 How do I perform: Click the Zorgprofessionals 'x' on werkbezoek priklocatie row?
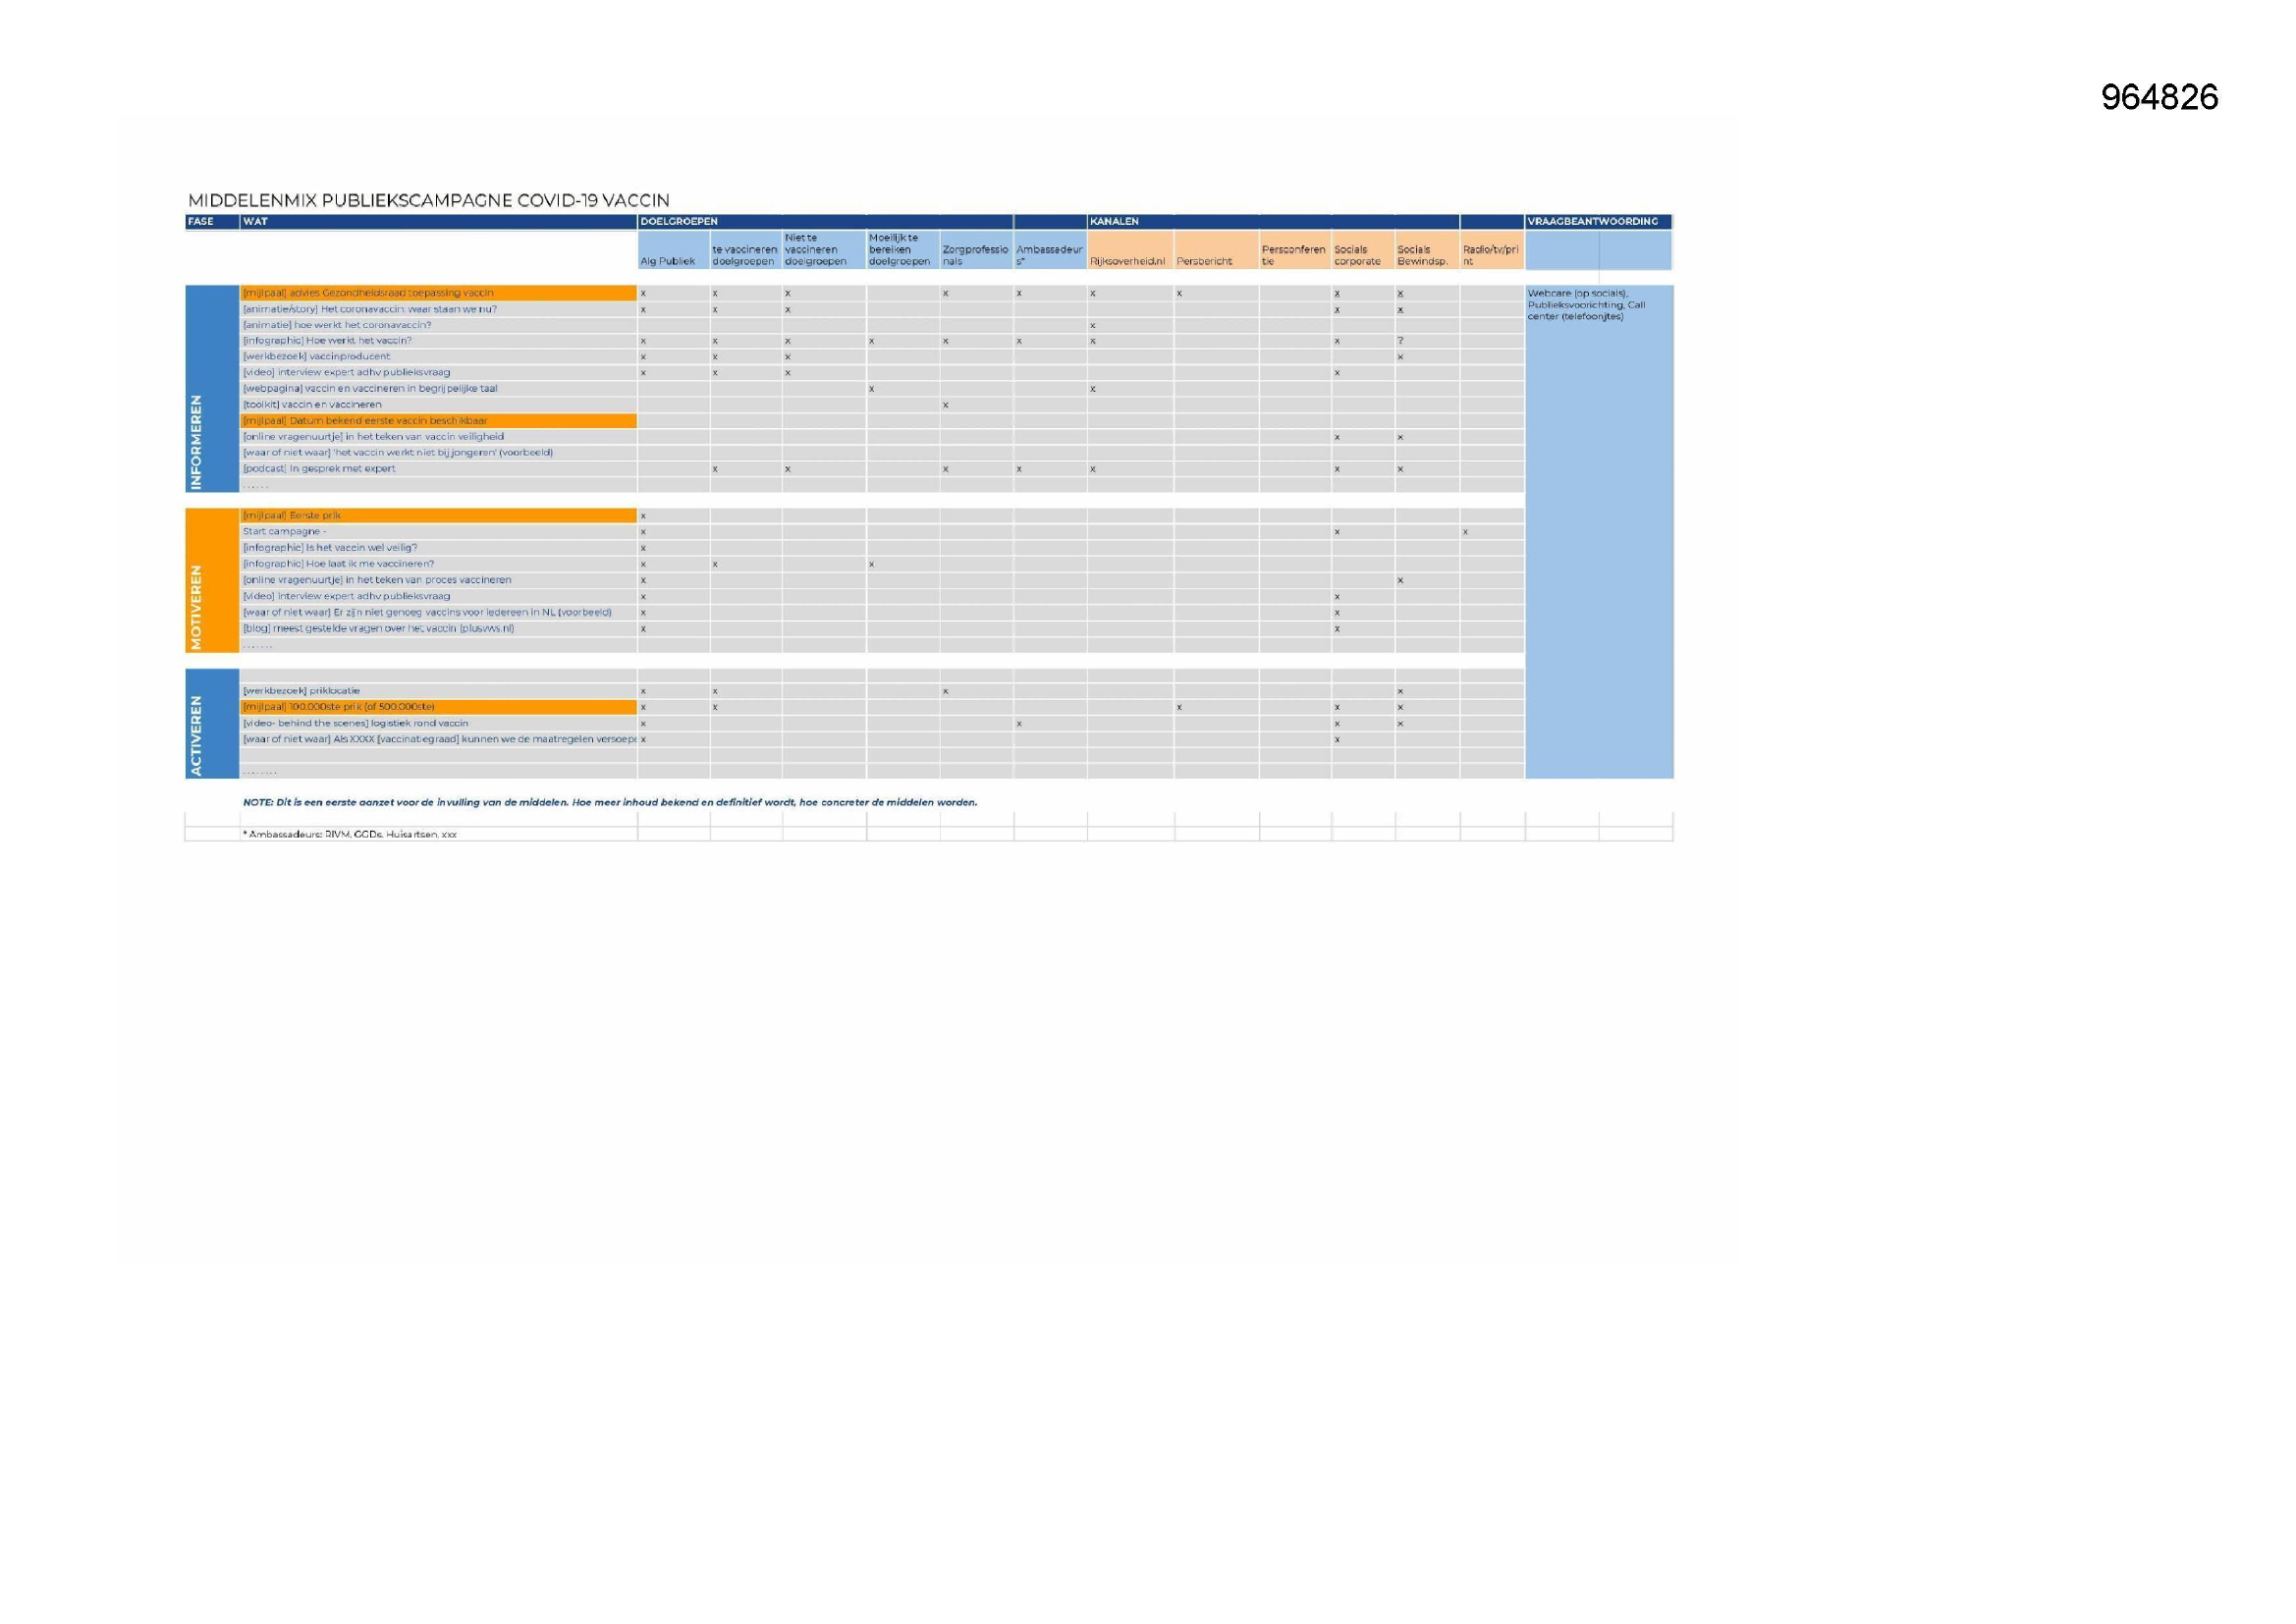coord(945,691)
